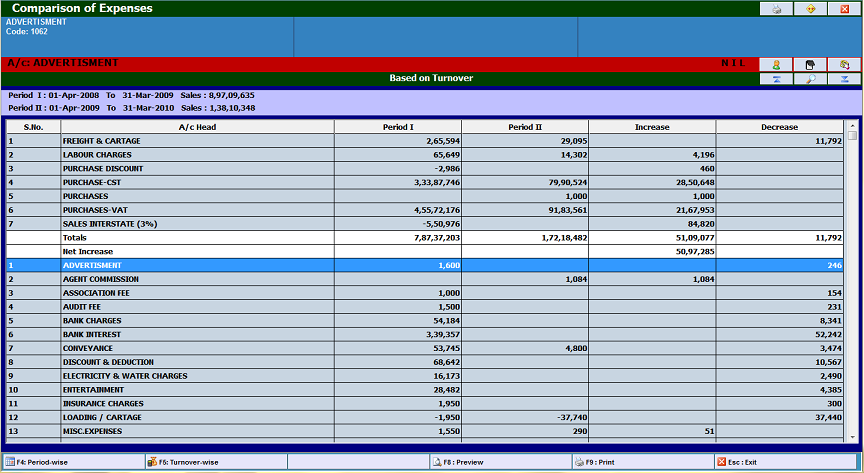Select the LABOUR CHARGES row
This screenshot has width=864, height=473.
(x=425, y=155)
